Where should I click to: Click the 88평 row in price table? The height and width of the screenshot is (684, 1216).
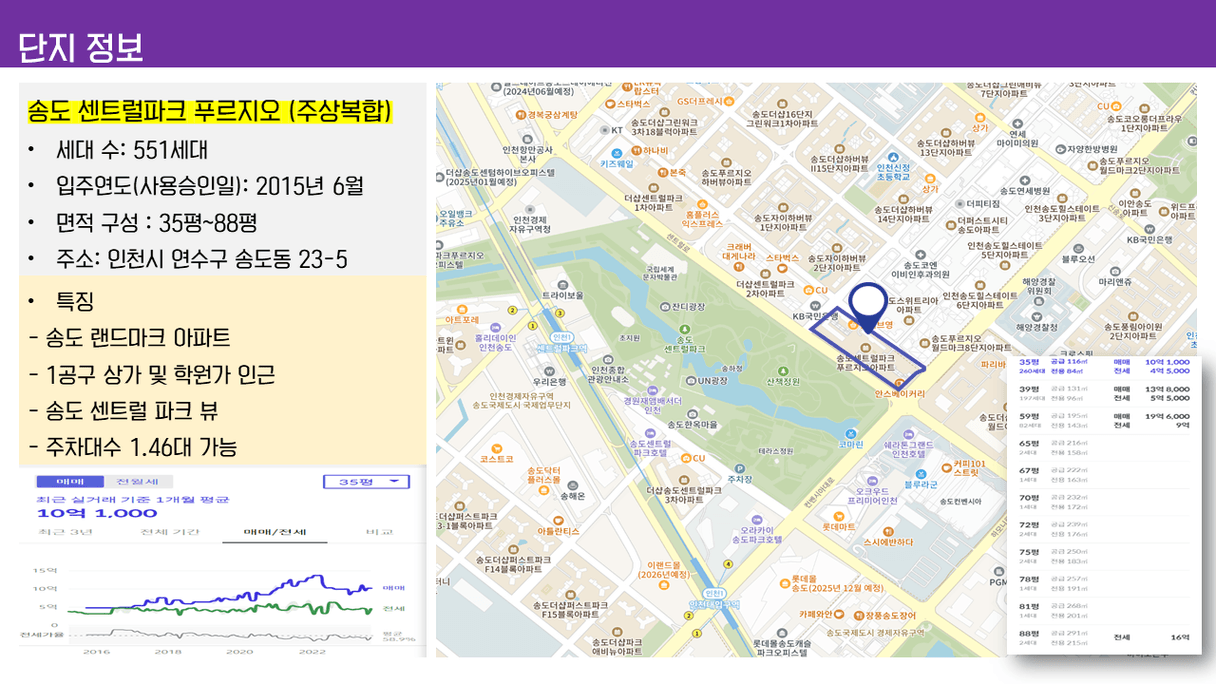[x=1104, y=637]
